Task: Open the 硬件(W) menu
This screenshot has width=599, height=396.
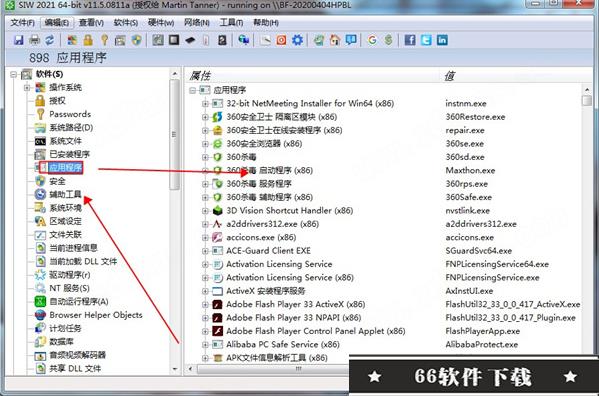Action: click(x=161, y=23)
